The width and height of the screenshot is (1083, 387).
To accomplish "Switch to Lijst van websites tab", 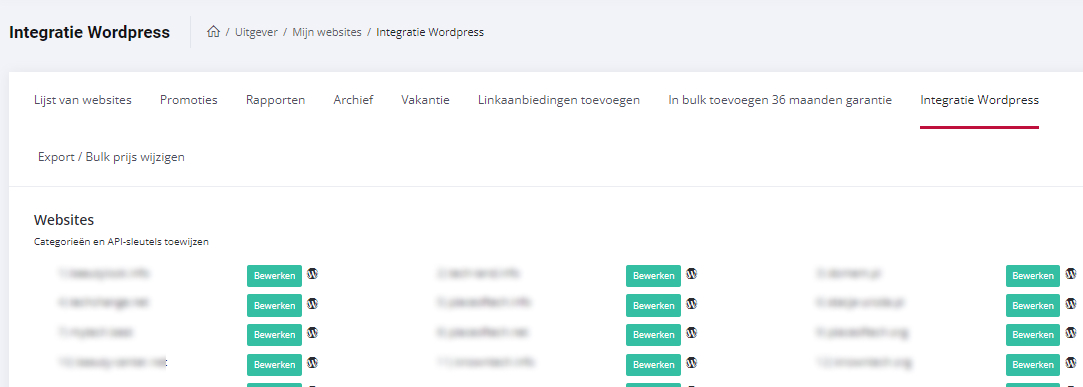I will coord(83,100).
